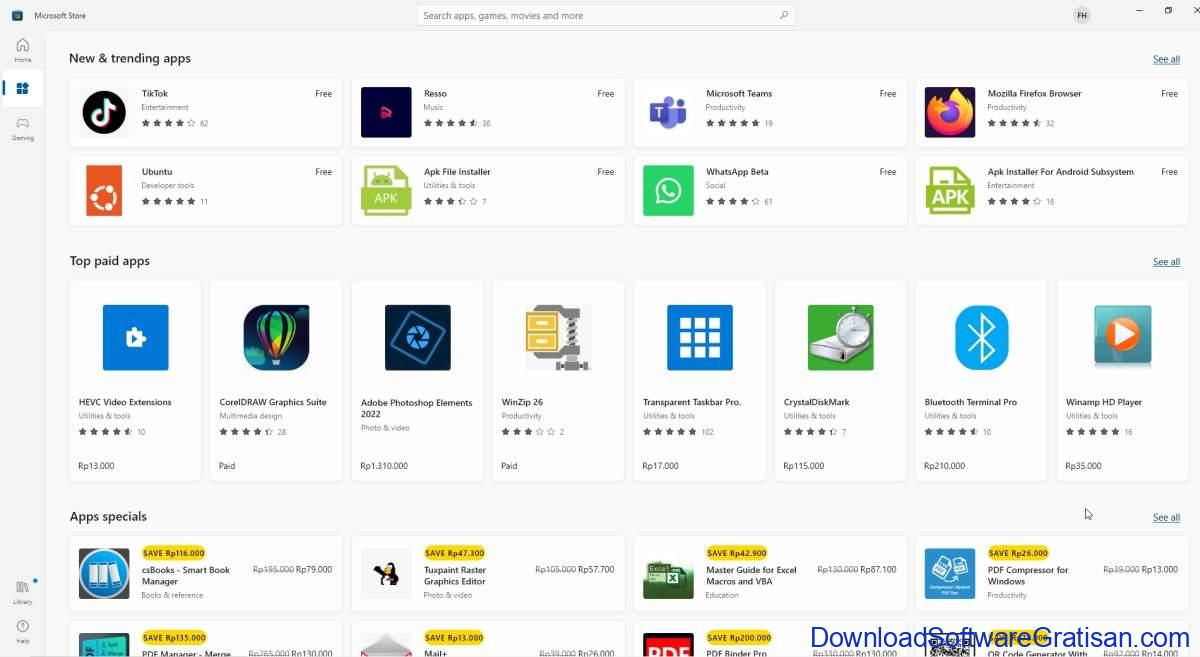
Task: Click the Microsoft Store title bar logo
Action: click(17, 15)
